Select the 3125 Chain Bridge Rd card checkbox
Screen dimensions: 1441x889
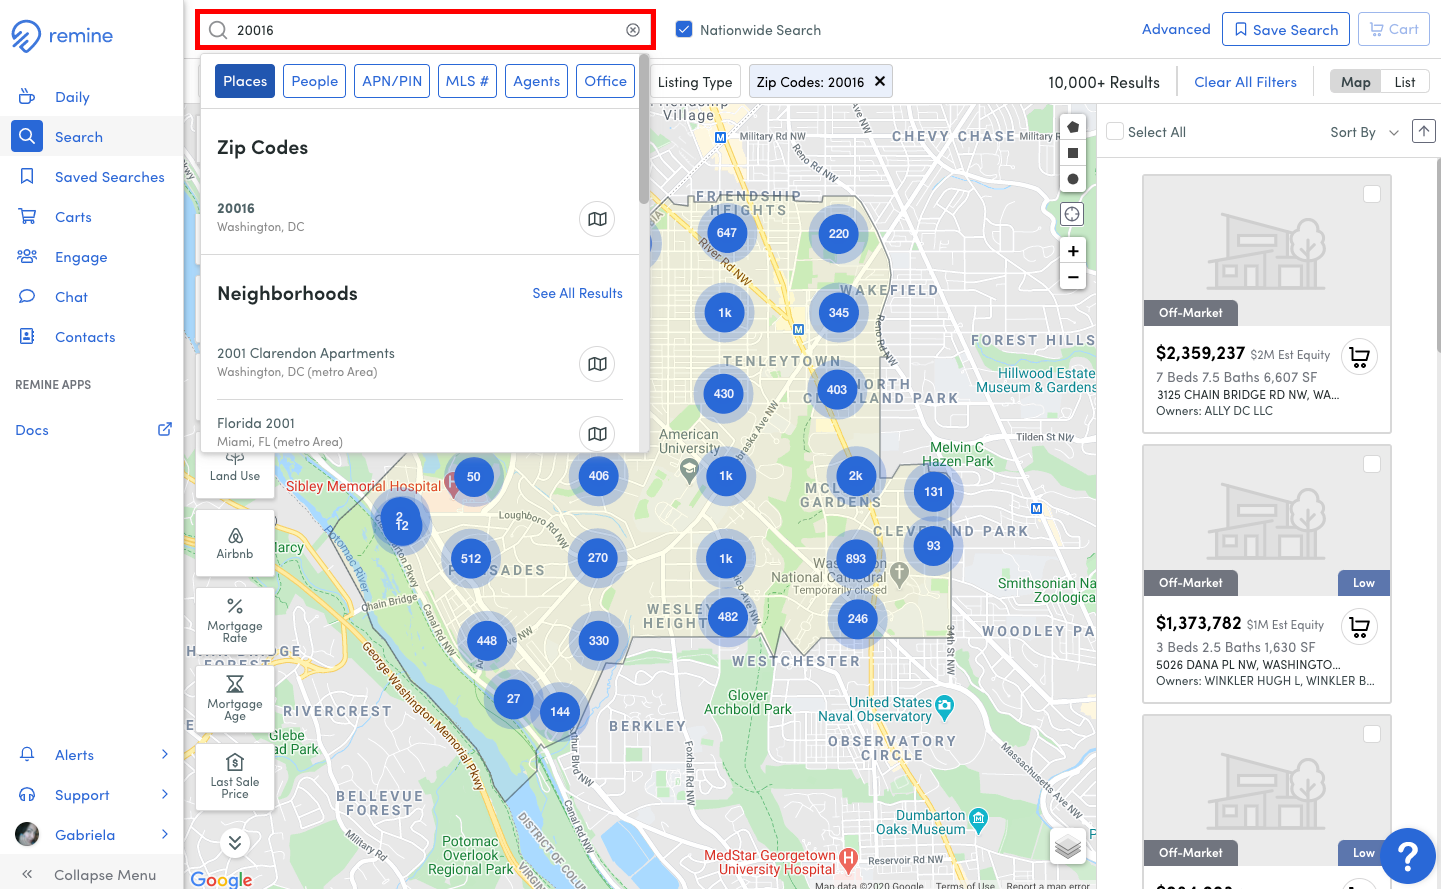[1372, 194]
